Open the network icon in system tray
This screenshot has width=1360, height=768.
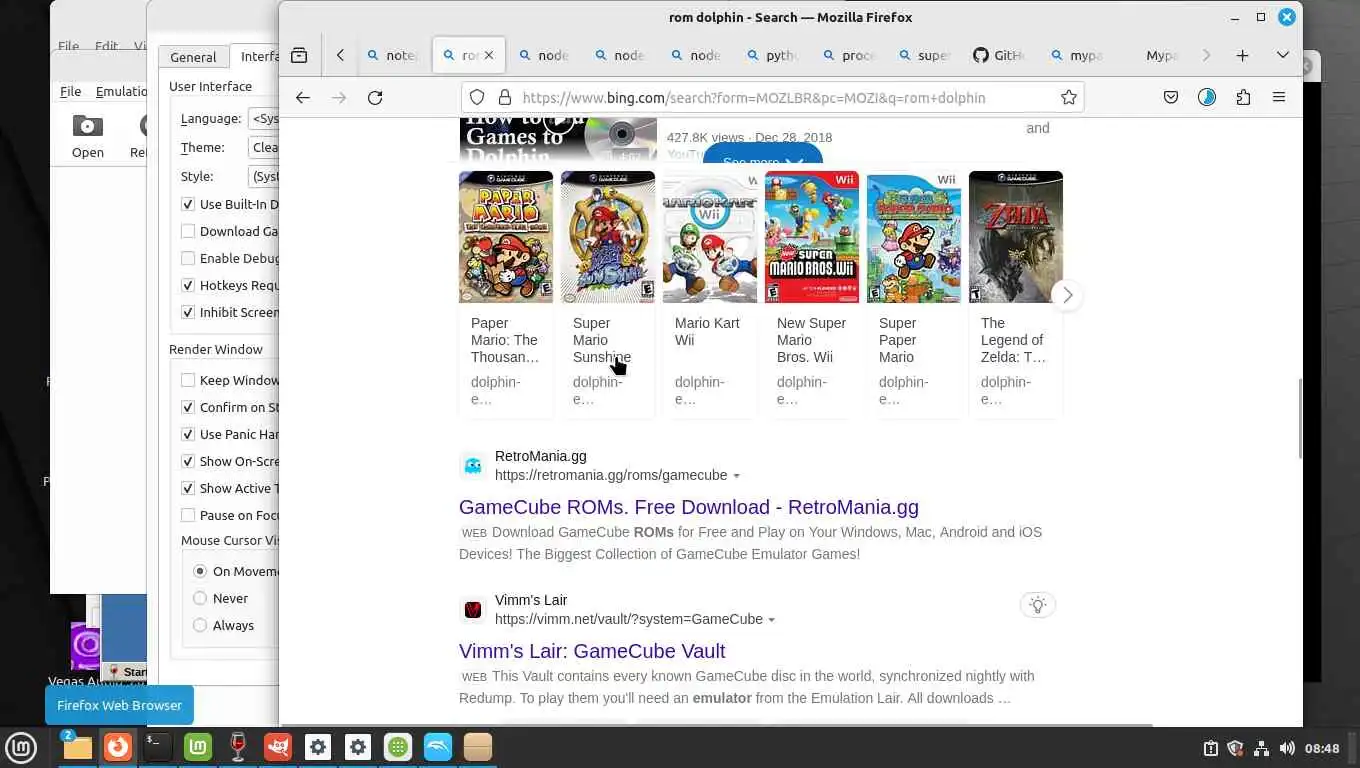pos(1261,748)
